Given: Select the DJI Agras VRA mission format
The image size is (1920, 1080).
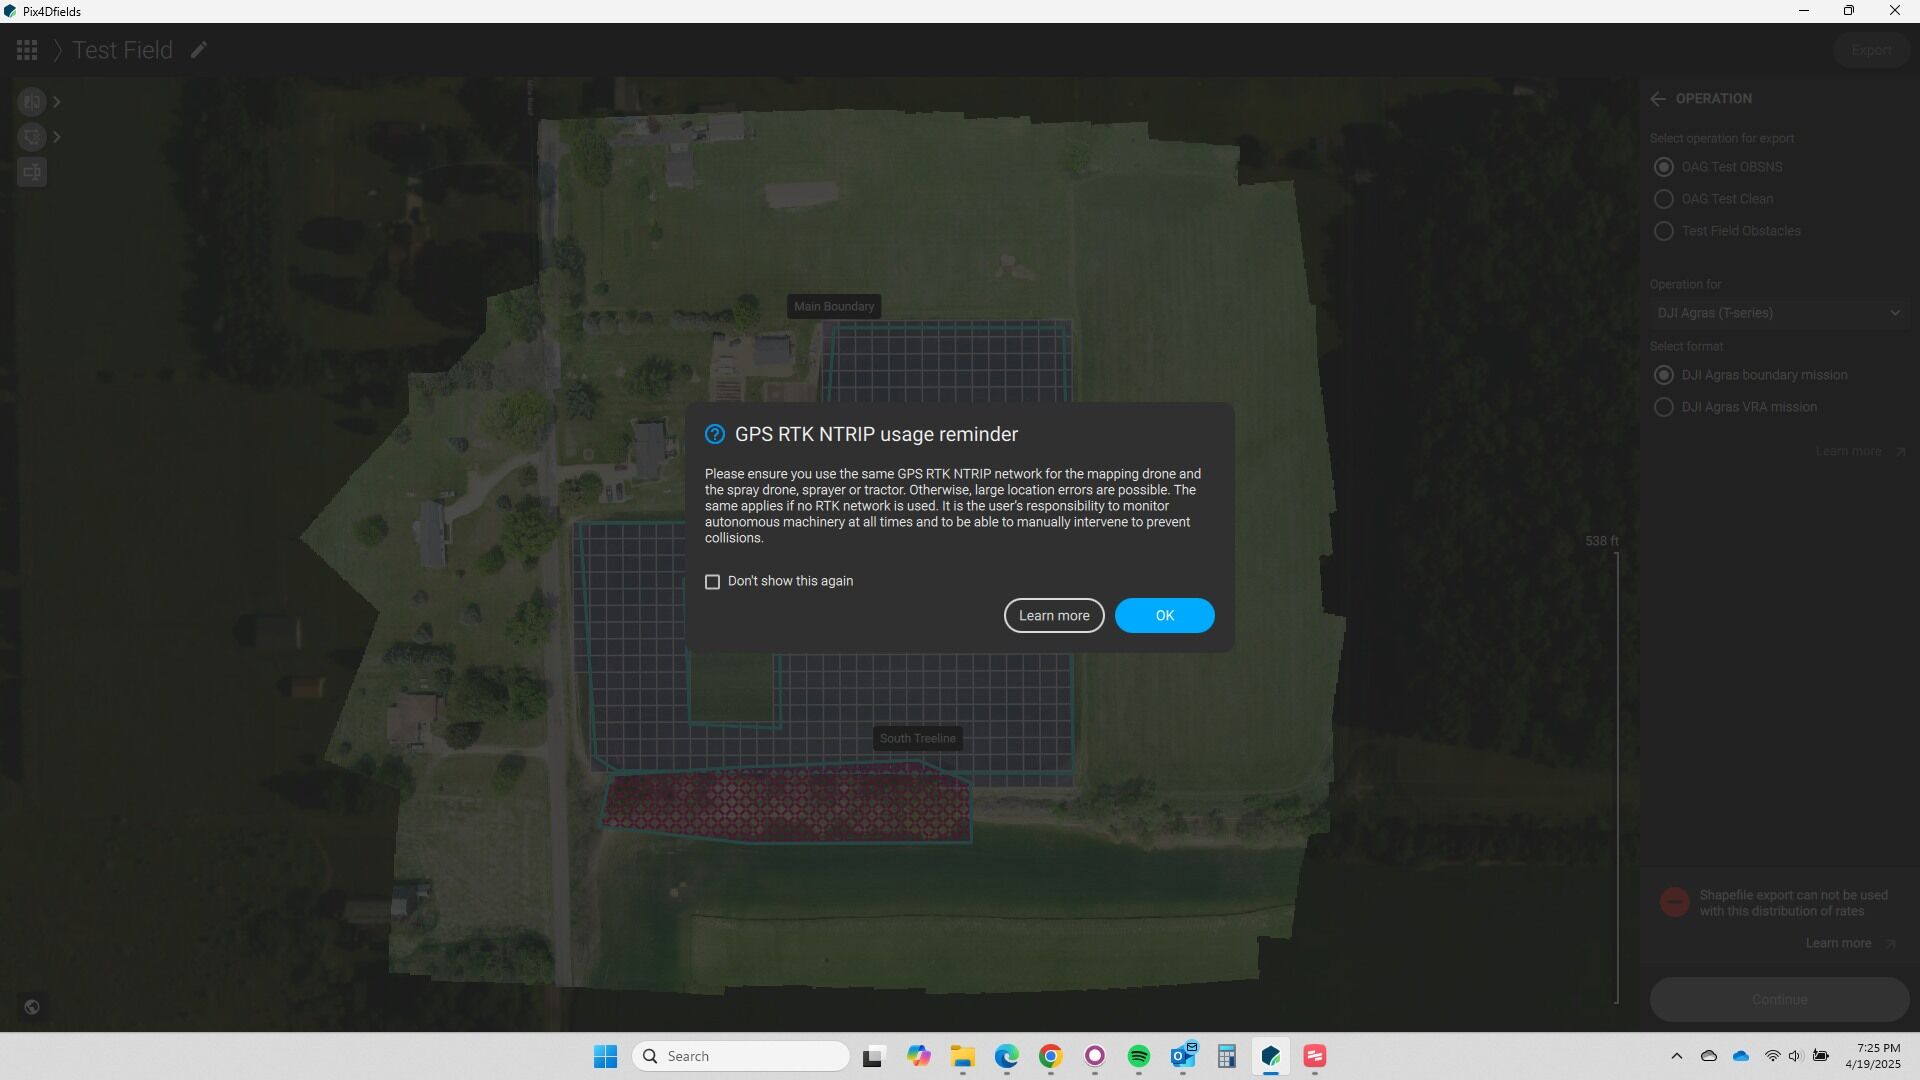Looking at the screenshot, I should [1664, 407].
